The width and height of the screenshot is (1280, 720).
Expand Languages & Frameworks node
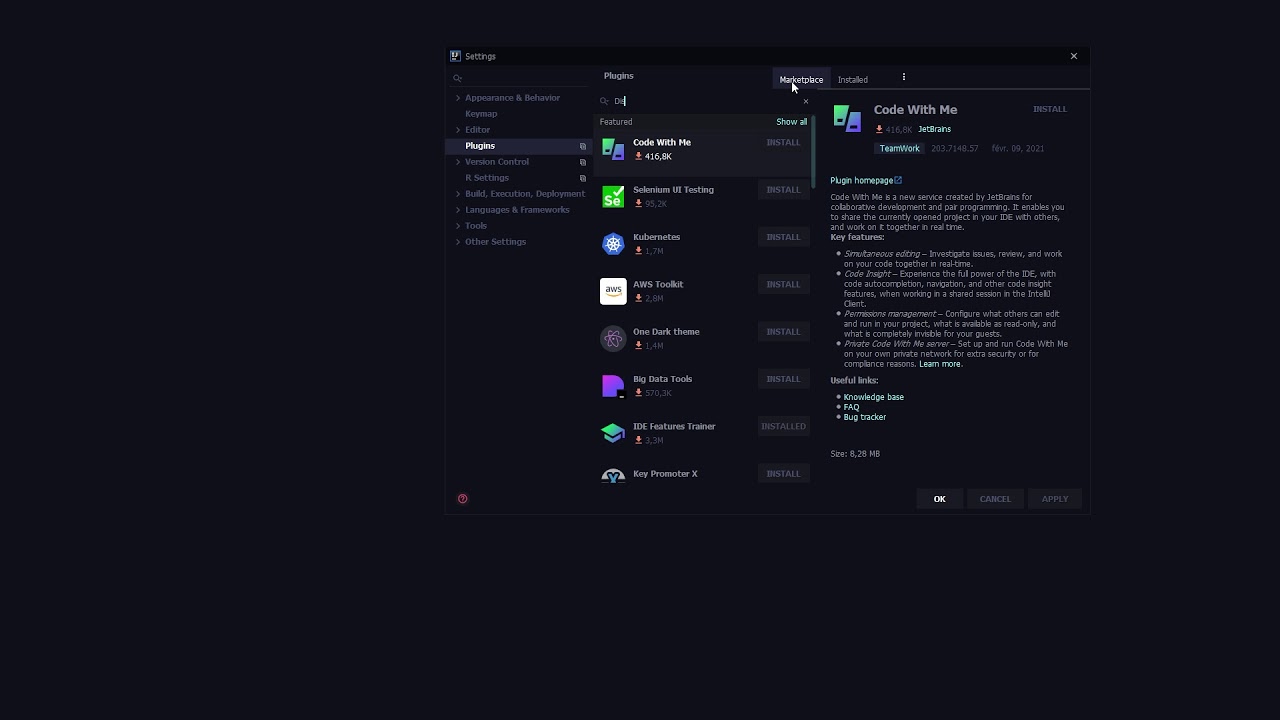point(458,210)
